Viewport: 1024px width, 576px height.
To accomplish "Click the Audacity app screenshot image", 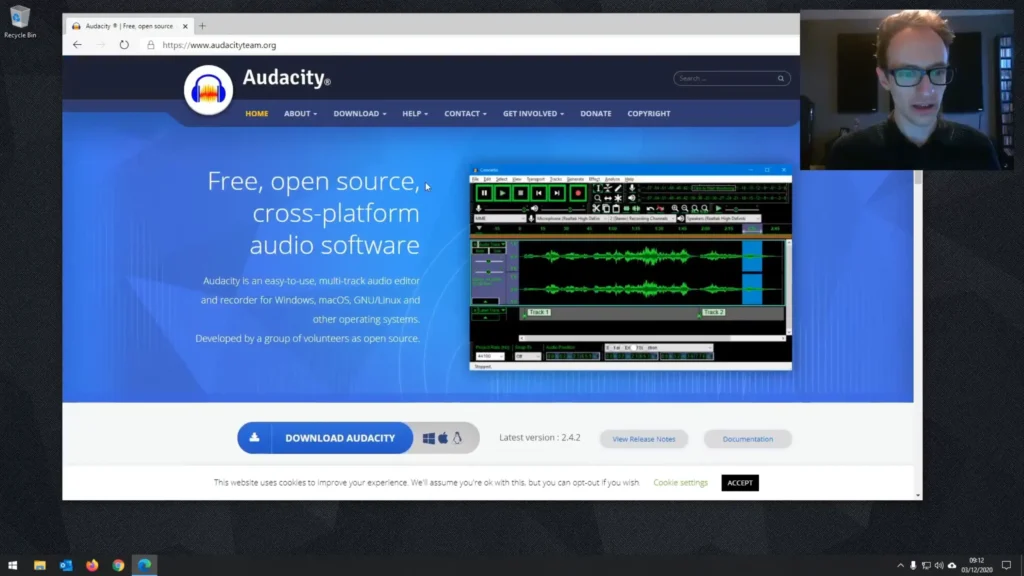I will pyautogui.click(x=631, y=268).
